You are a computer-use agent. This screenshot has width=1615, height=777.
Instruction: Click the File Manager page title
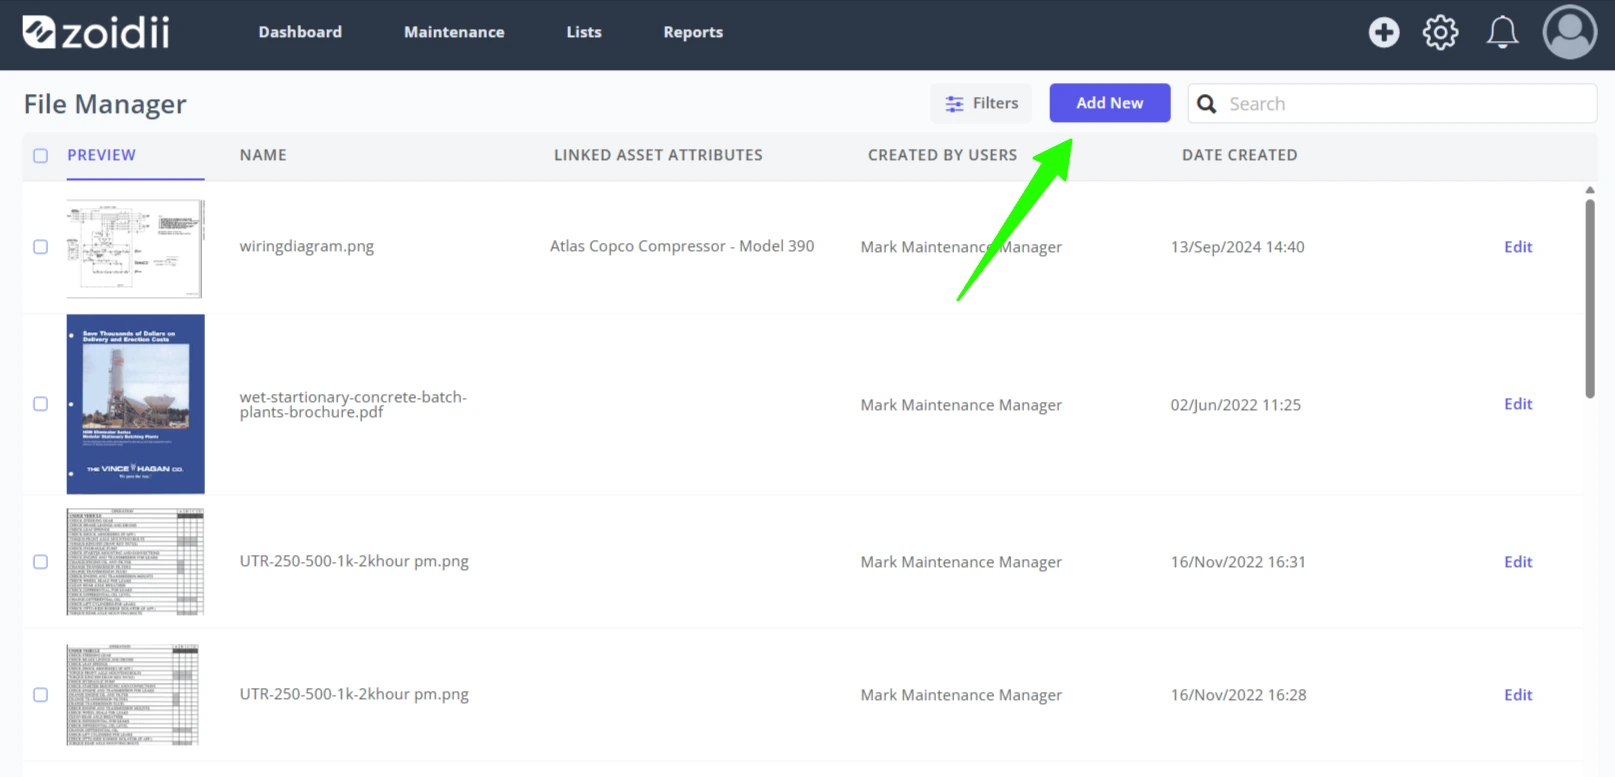[x=105, y=104]
